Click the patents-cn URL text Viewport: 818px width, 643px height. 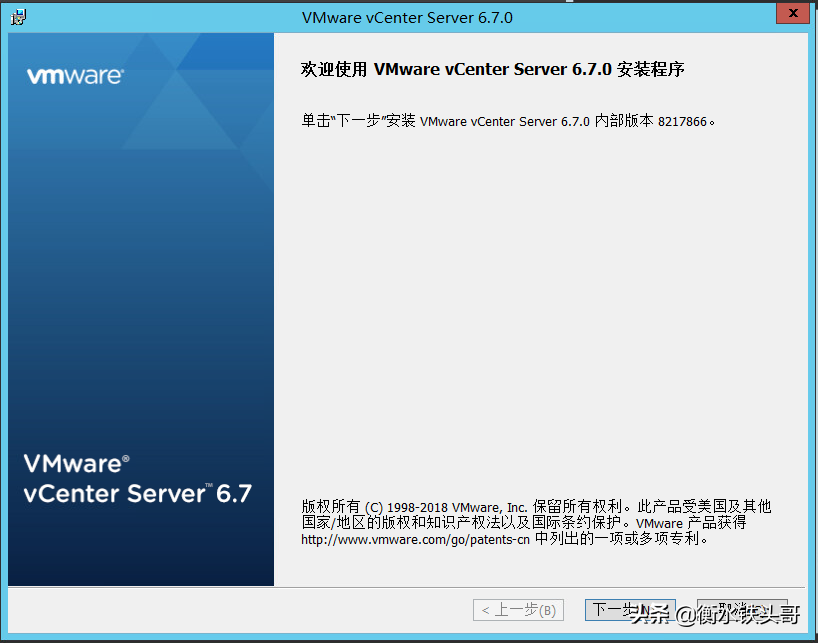pyautogui.click(x=415, y=539)
